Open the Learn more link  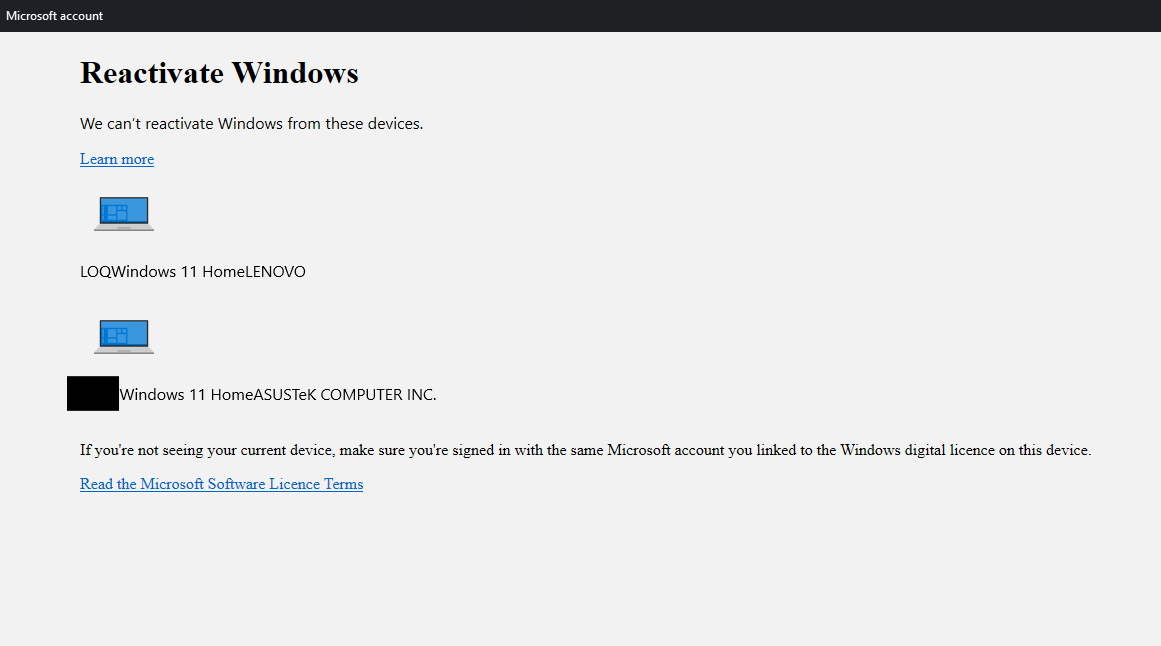click(117, 159)
